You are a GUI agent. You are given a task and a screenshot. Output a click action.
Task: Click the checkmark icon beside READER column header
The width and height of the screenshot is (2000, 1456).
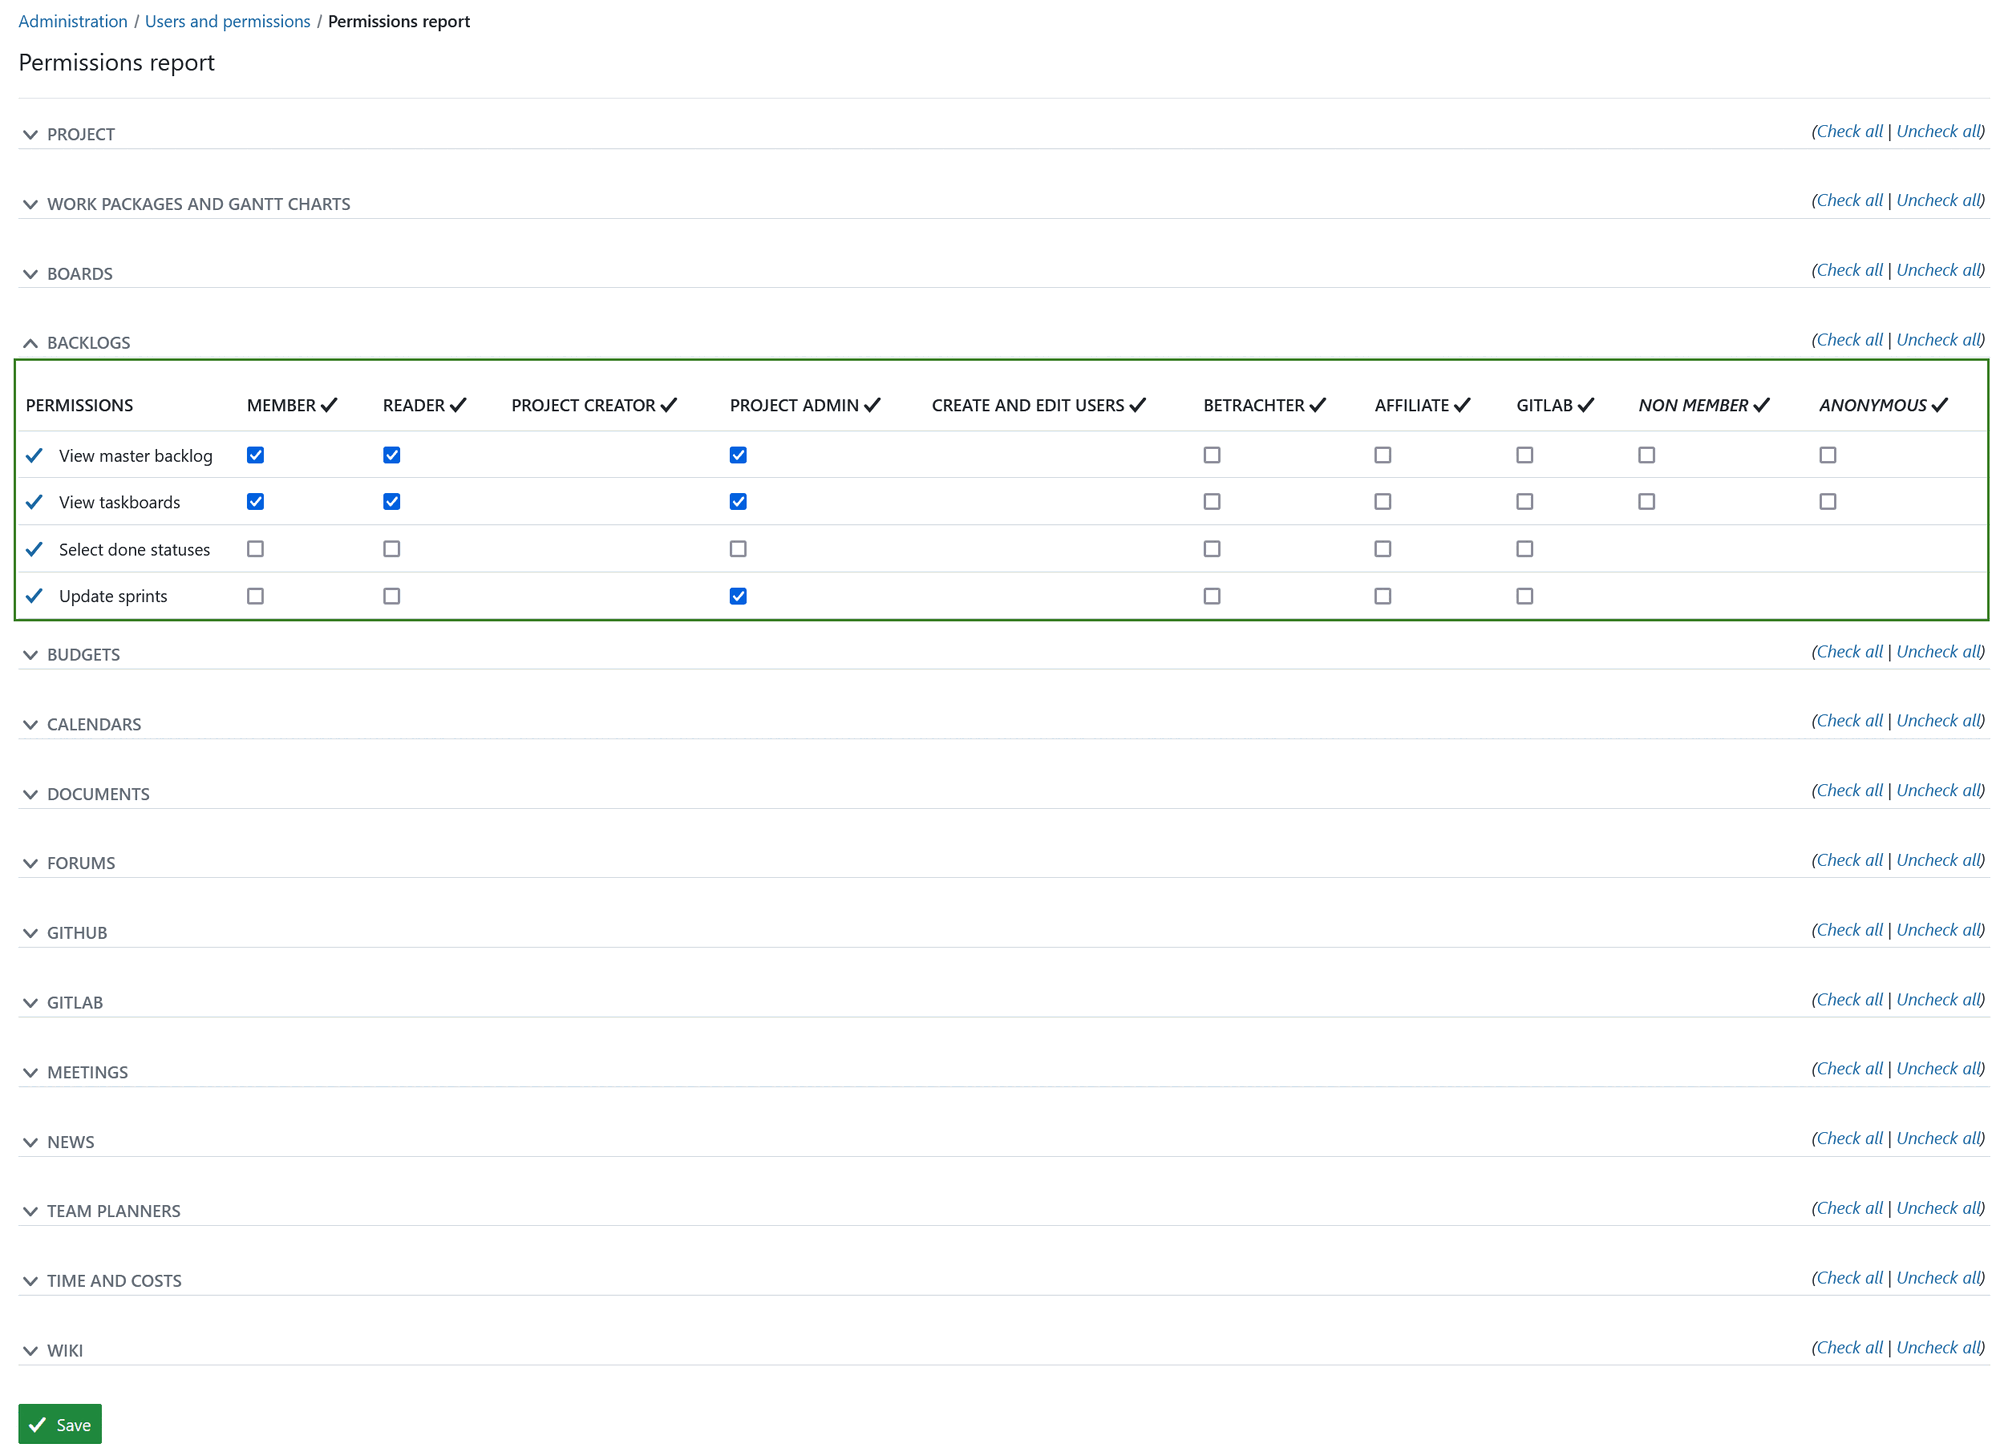[x=458, y=404]
